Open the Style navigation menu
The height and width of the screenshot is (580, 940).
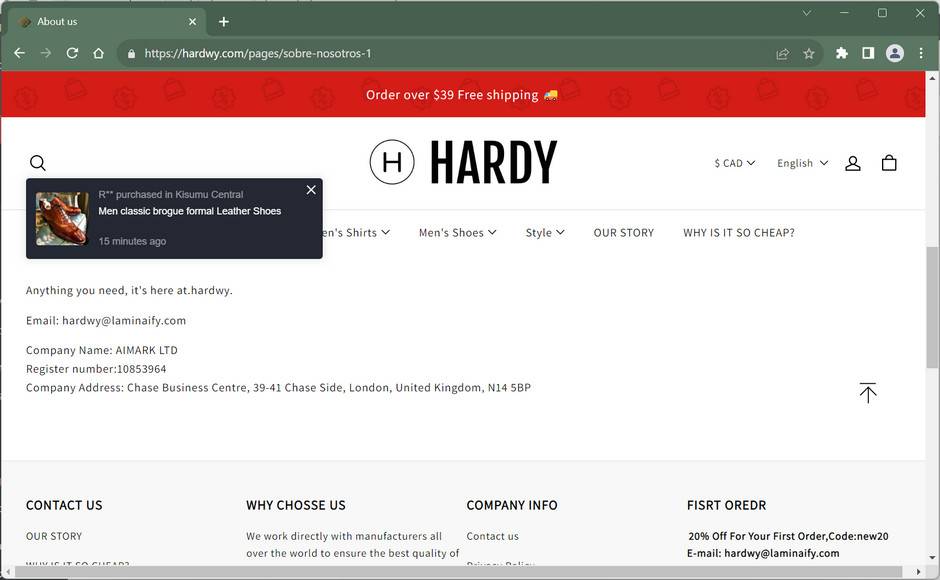click(x=544, y=232)
